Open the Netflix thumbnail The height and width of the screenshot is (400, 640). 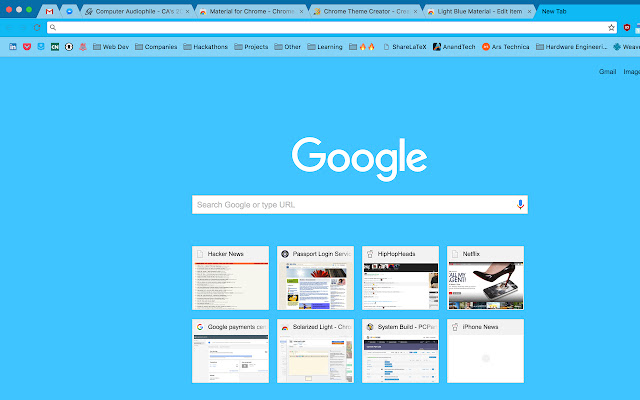485,278
